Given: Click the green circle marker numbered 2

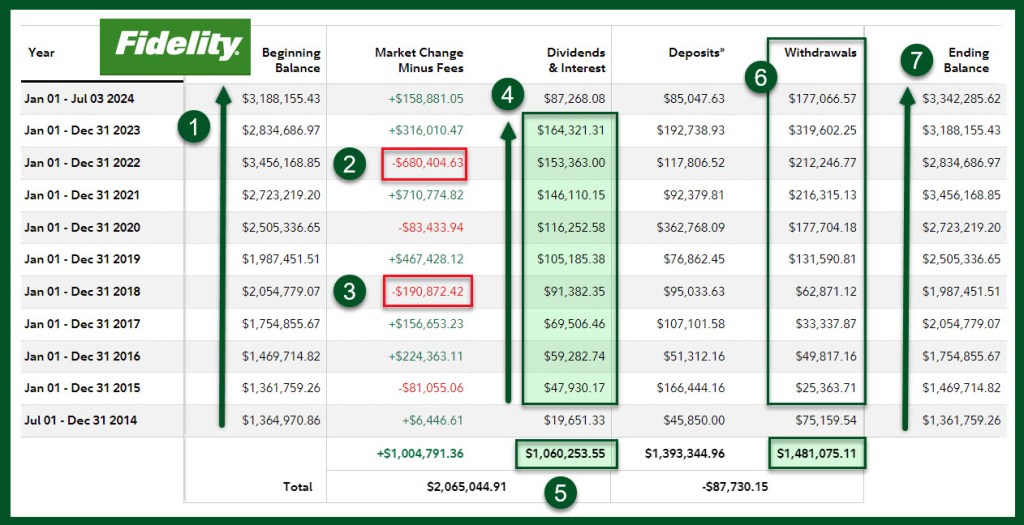Looking at the screenshot, I should coord(349,163).
